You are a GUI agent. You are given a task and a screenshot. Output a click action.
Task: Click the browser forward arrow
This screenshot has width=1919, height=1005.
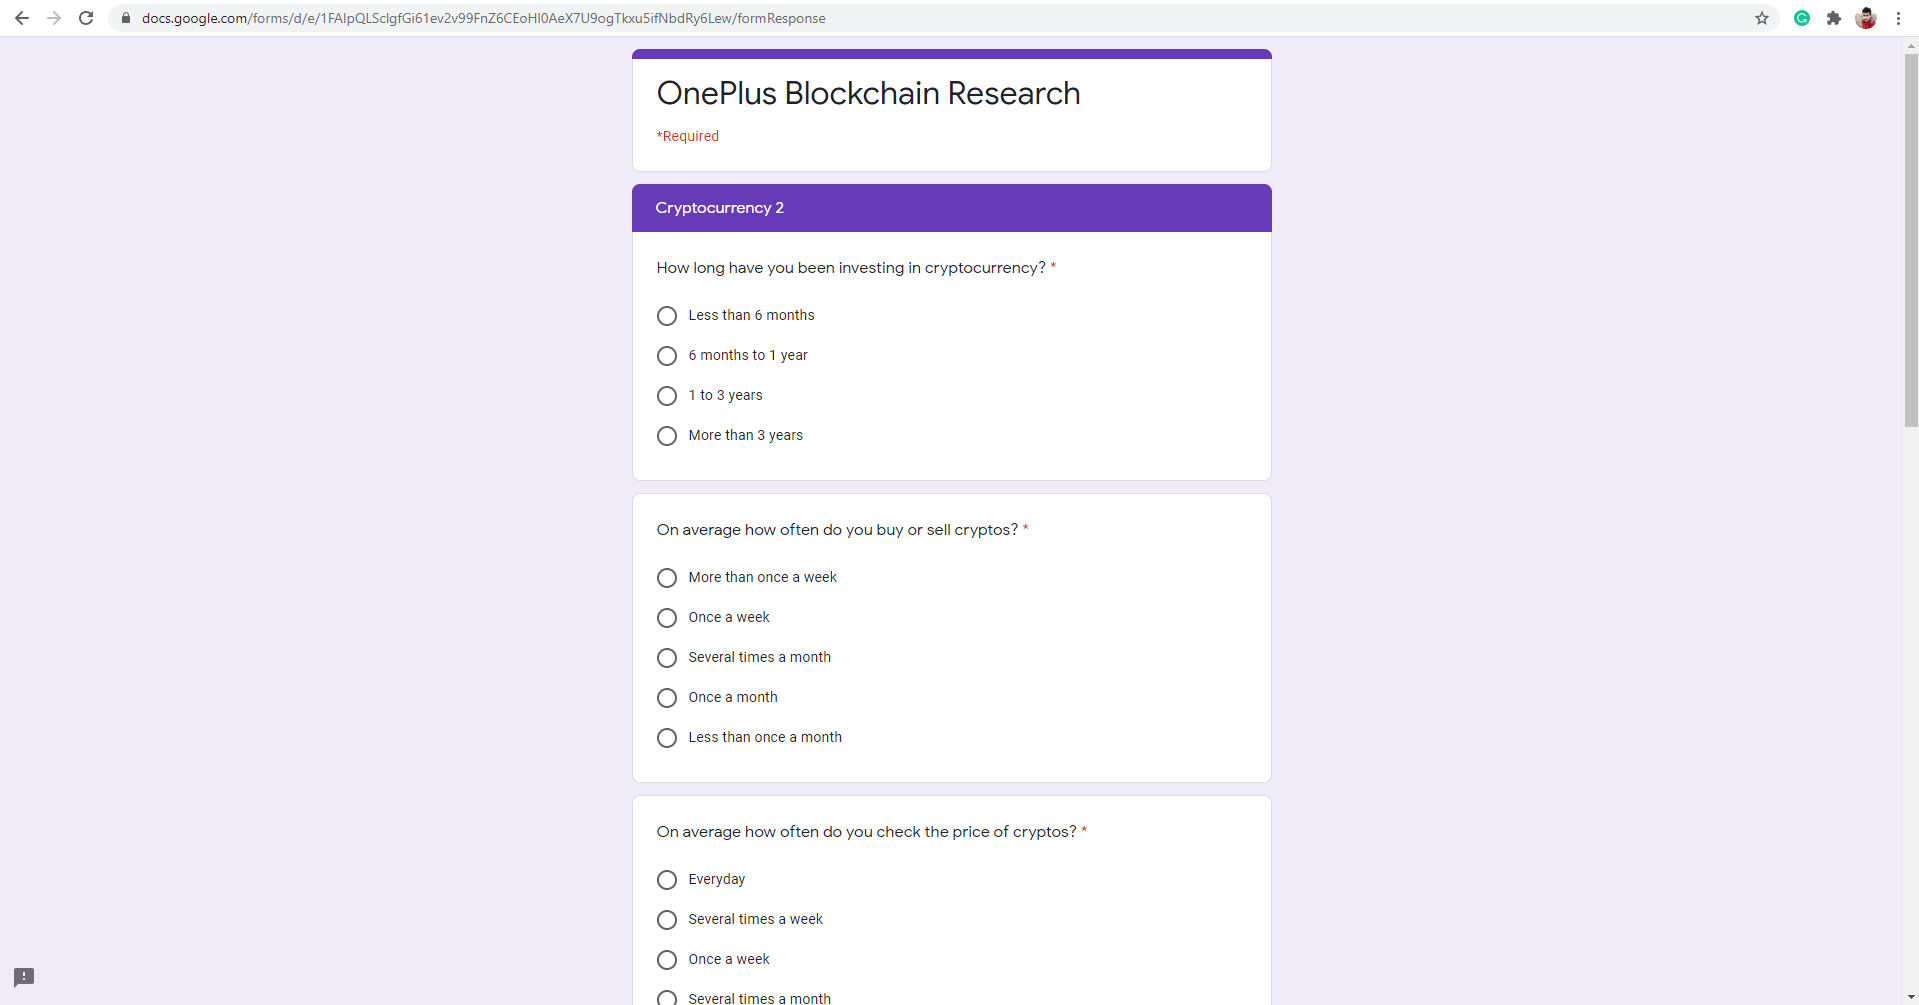click(54, 18)
